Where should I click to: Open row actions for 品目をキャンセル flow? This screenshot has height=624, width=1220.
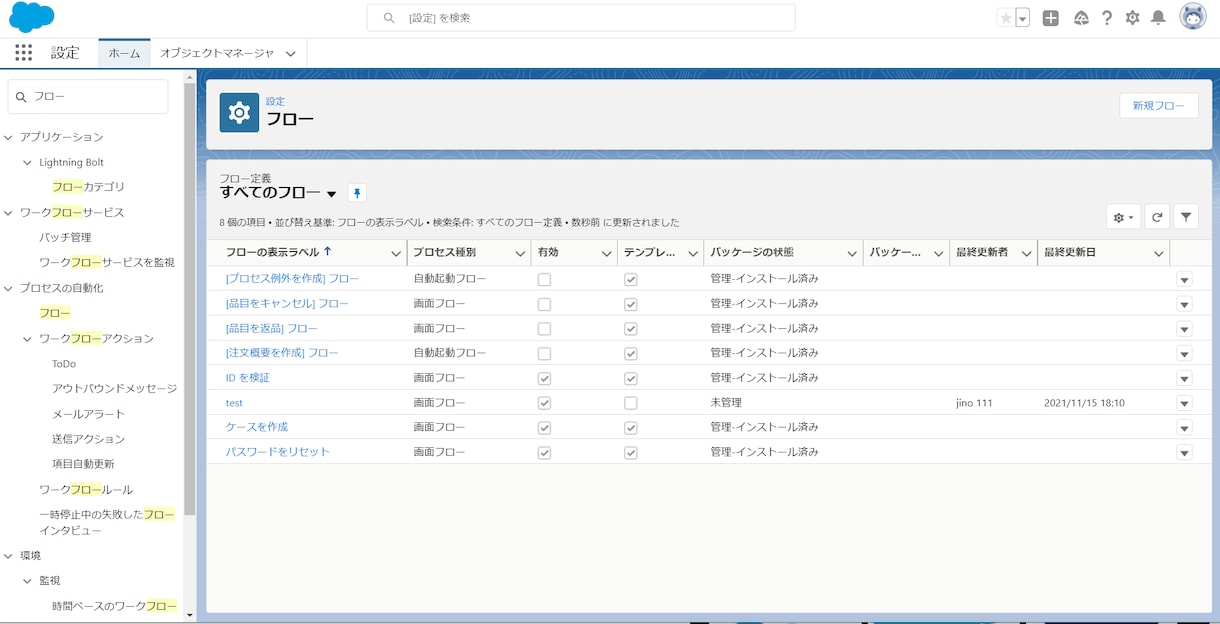pyautogui.click(x=1184, y=304)
